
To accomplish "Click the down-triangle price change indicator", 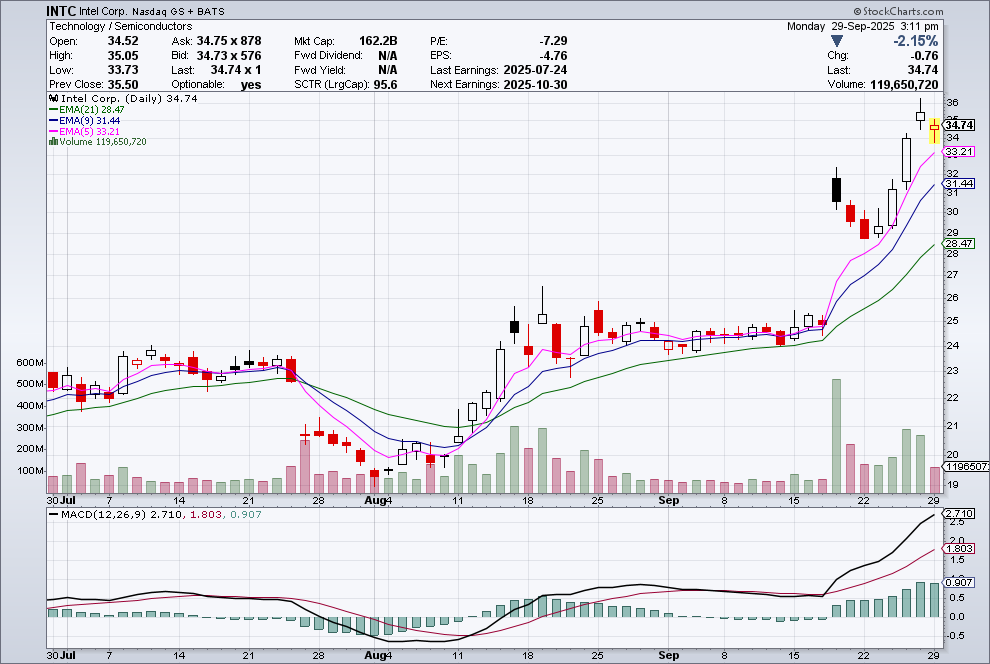I will (836, 41).
